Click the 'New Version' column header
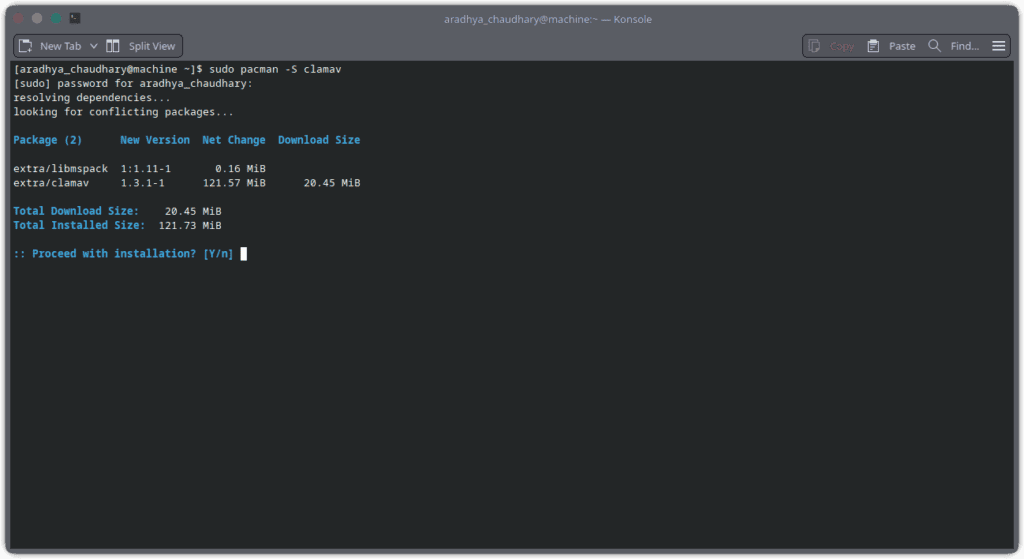 [x=155, y=140]
